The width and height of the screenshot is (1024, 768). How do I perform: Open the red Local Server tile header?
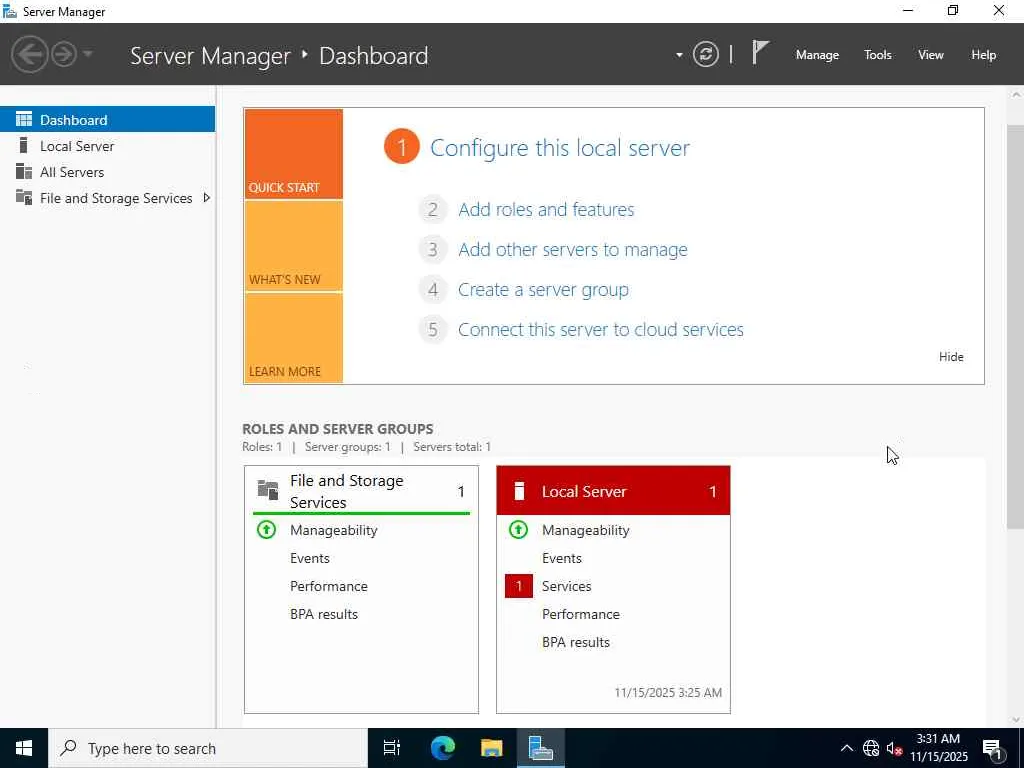tap(613, 490)
